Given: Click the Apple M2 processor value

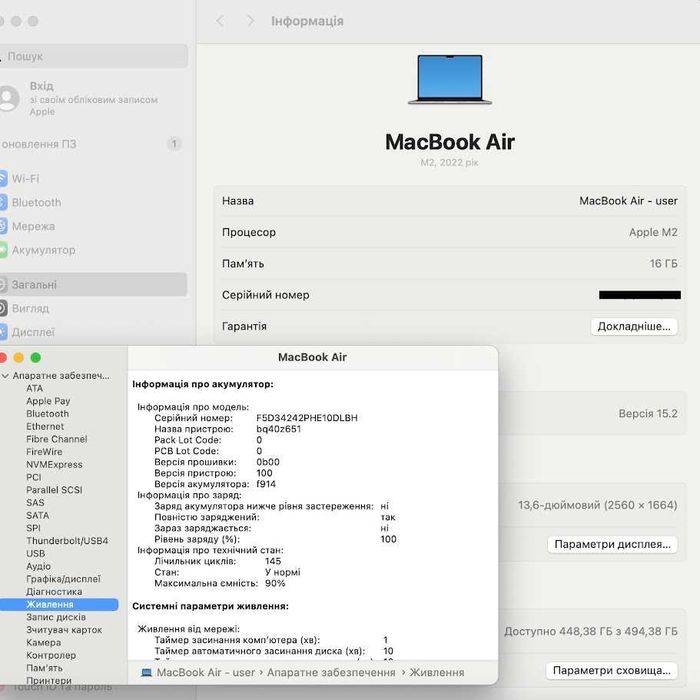Looking at the screenshot, I should point(653,232).
